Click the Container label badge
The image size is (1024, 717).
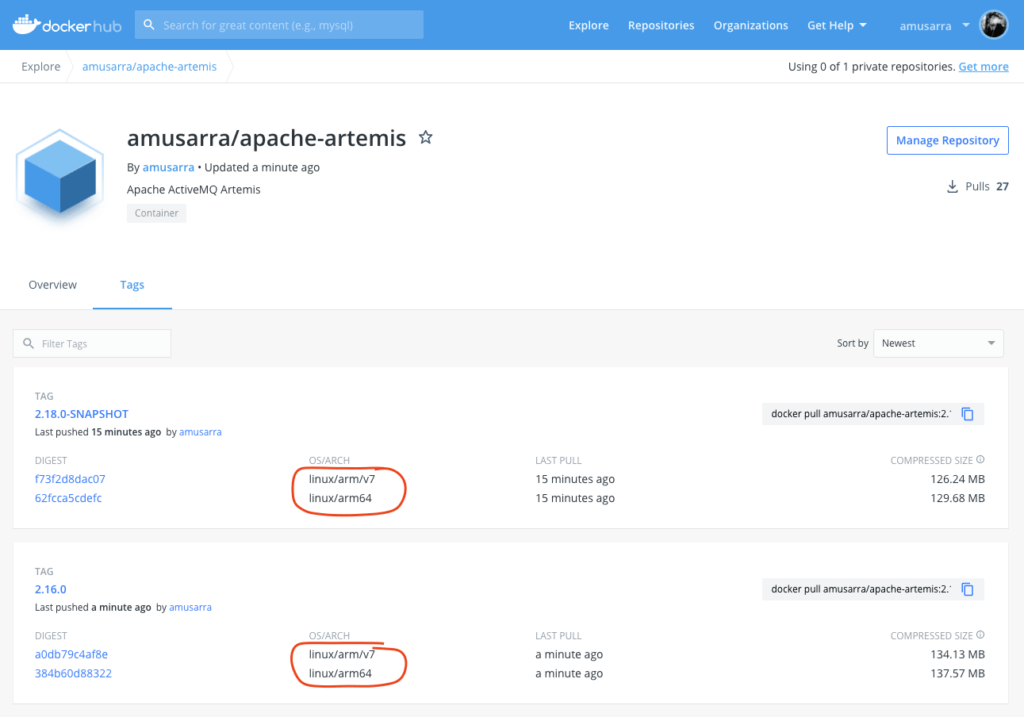coord(156,213)
